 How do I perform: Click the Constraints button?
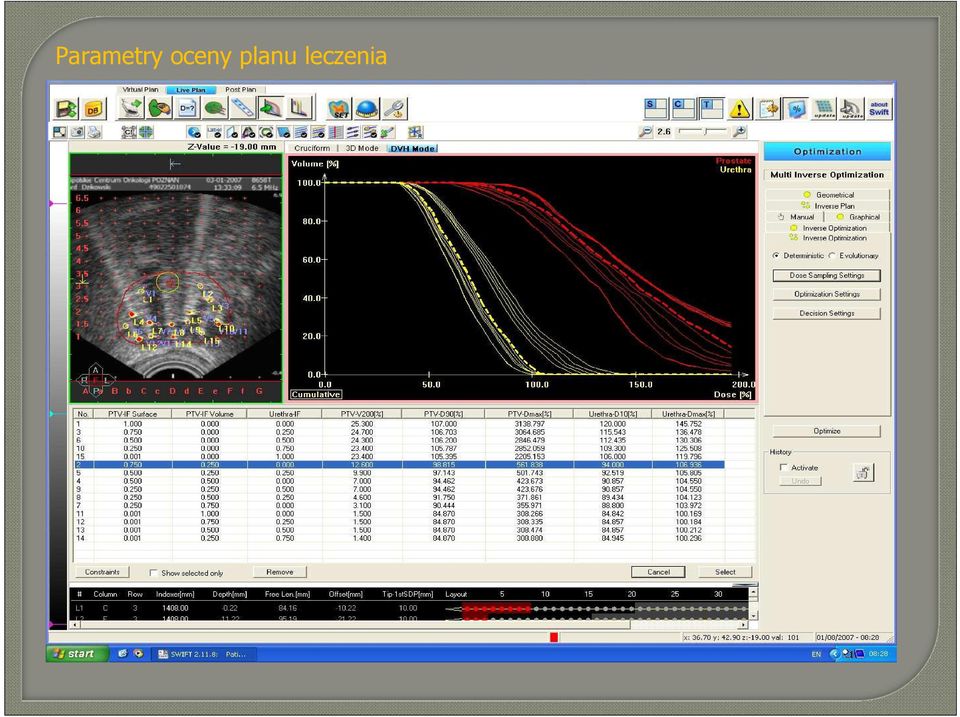pos(102,572)
